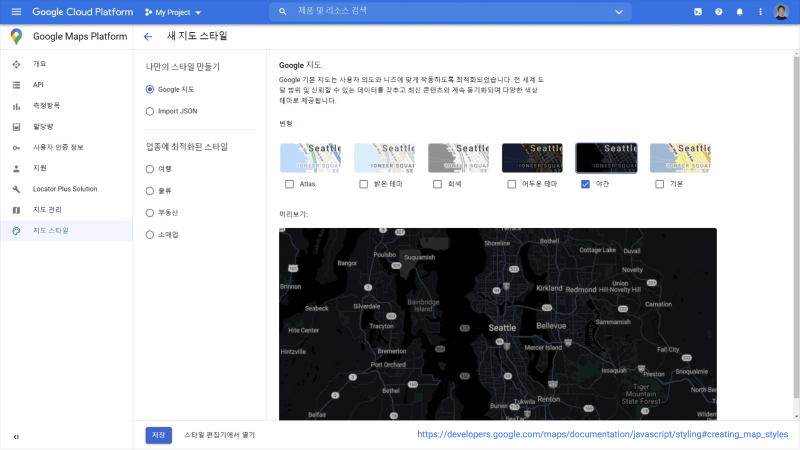Click the 제품 및 리소스 검색 field
The image size is (800, 450).
(x=450, y=11)
